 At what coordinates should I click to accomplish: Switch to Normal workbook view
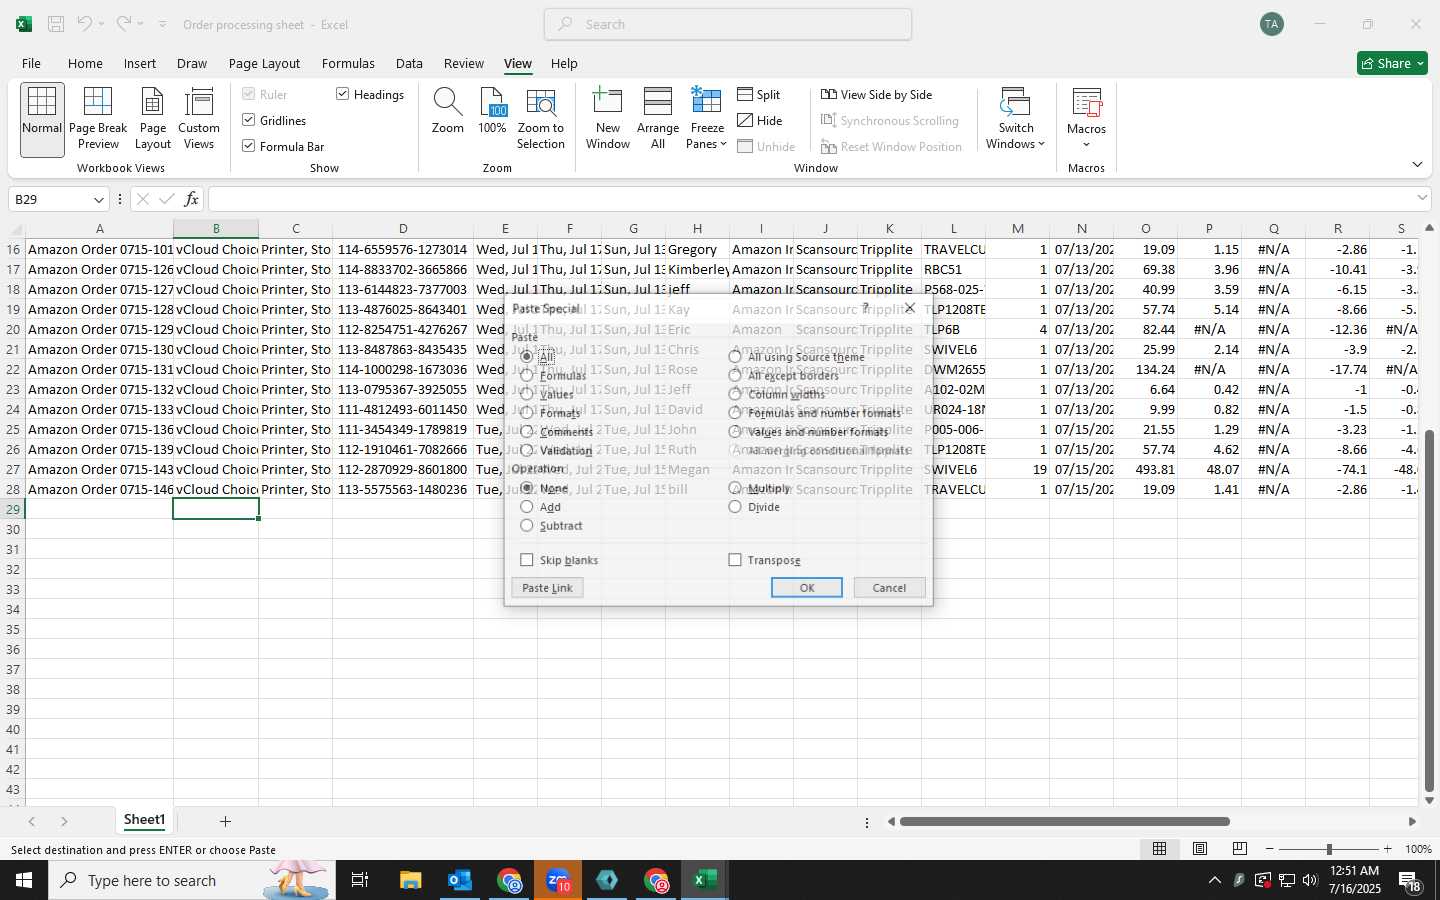42,119
